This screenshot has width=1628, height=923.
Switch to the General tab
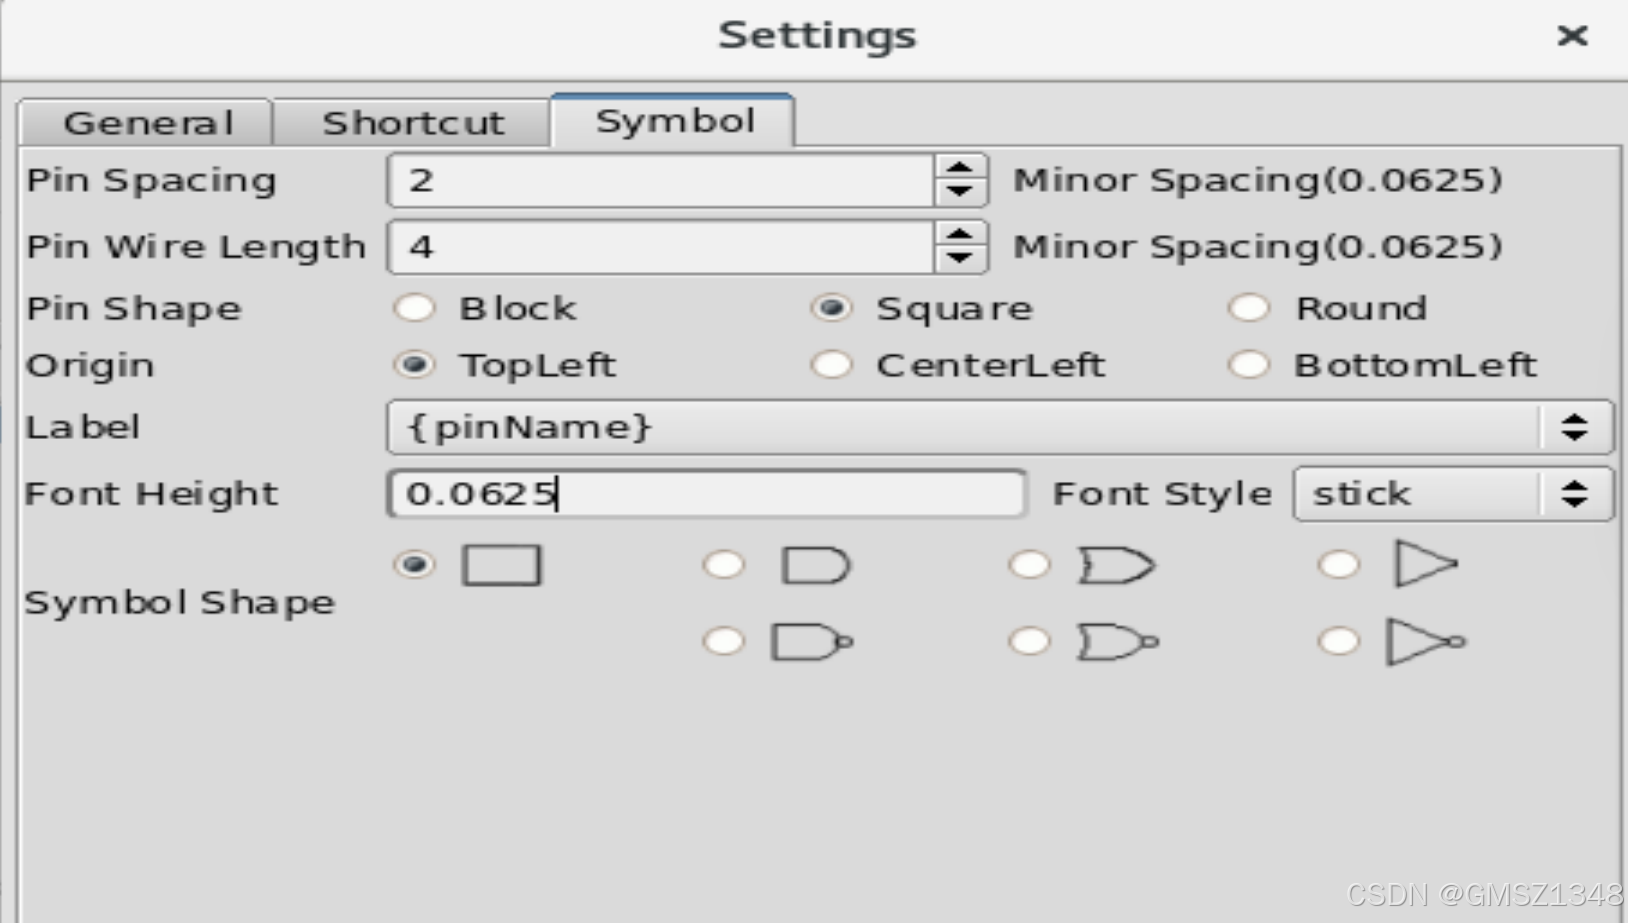pyautogui.click(x=147, y=123)
